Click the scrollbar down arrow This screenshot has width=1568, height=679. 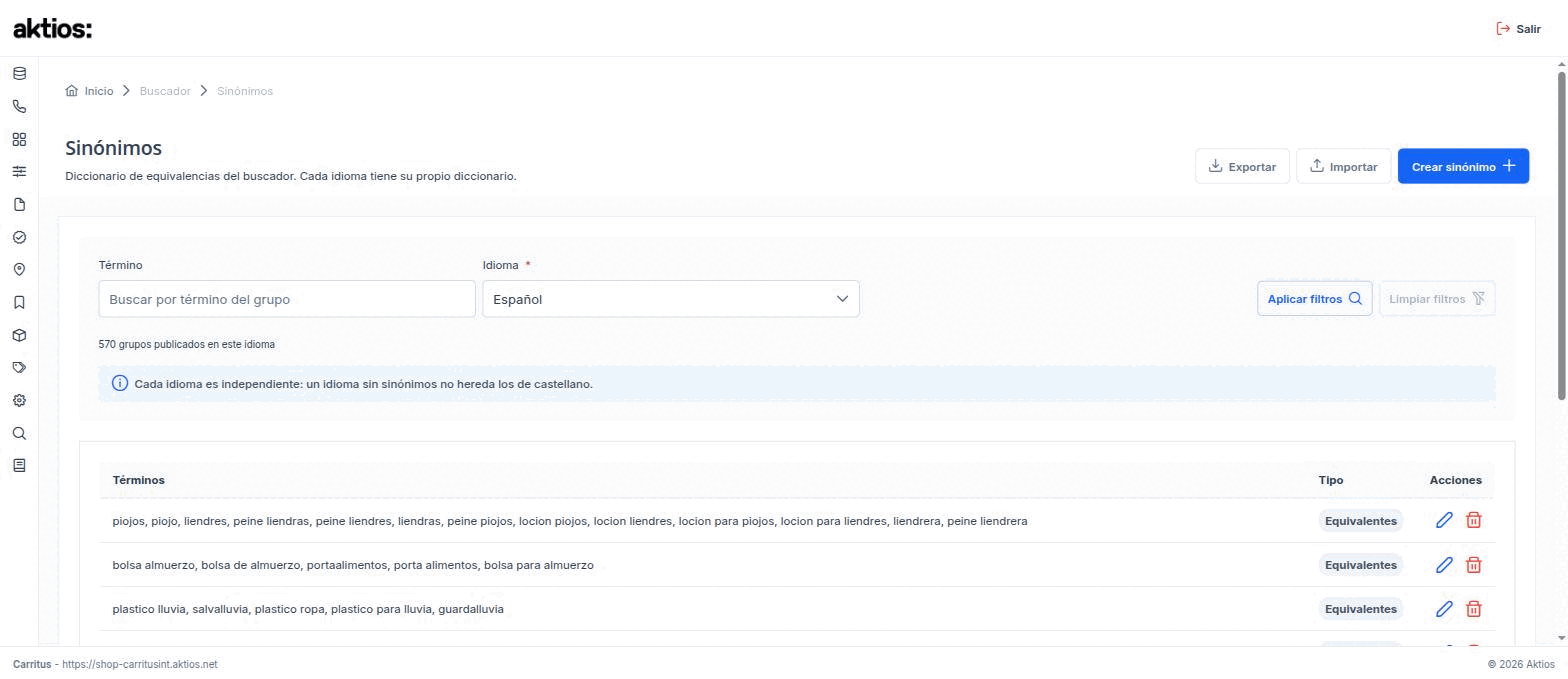[x=1562, y=638]
